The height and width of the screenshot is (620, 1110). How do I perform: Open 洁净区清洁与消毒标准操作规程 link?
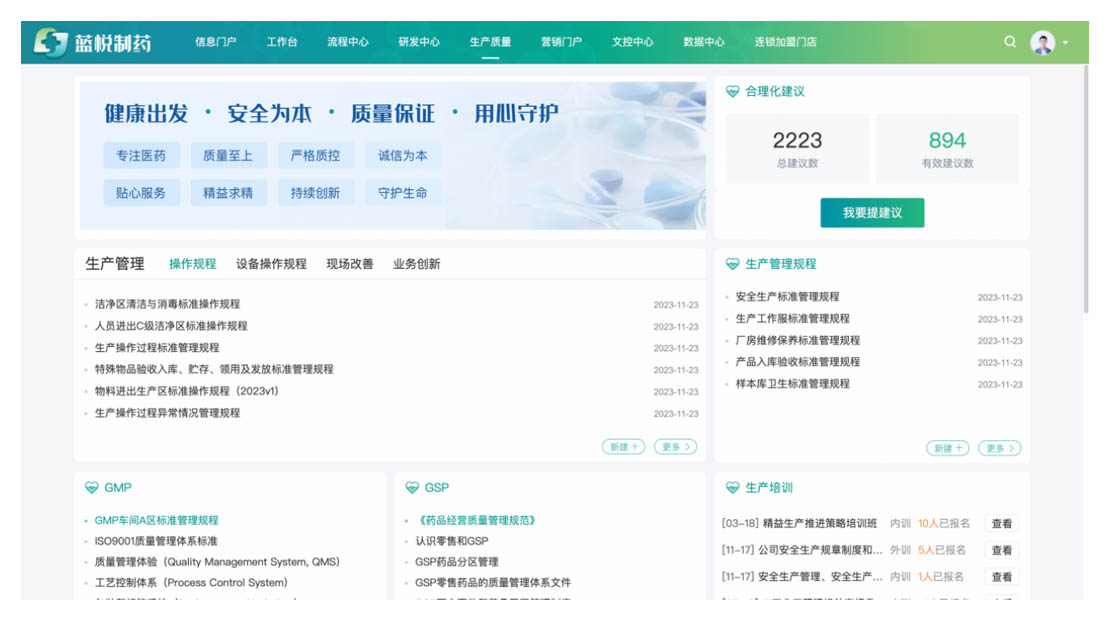[167, 304]
